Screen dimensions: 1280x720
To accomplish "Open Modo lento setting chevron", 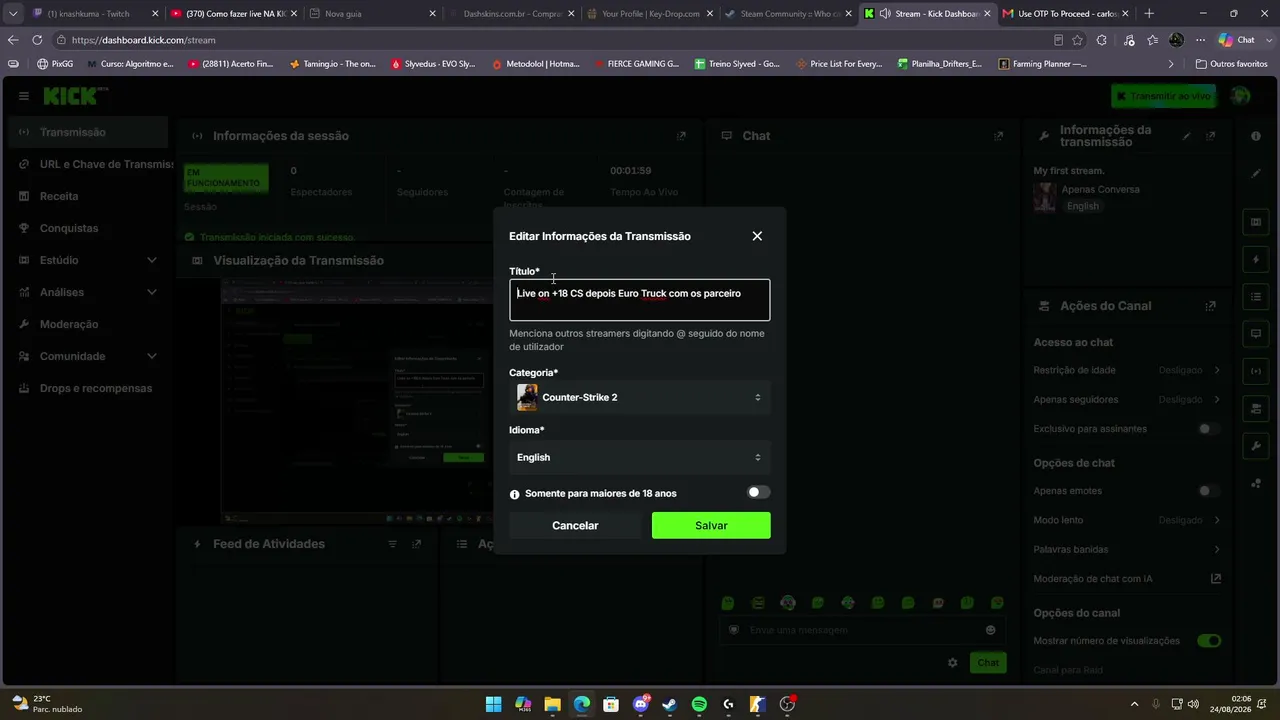I will click(x=1217, y=520).
